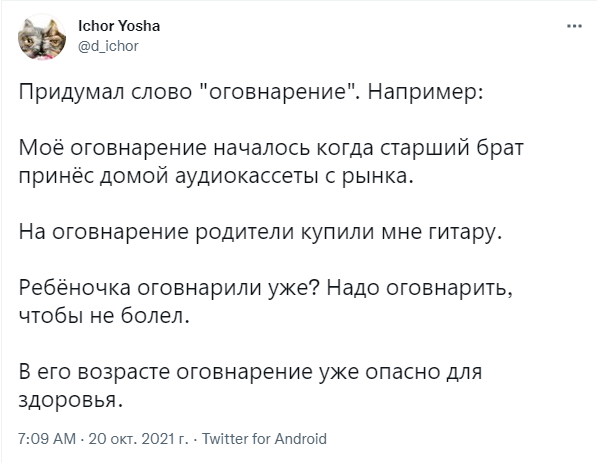Viewport: 597px width, 463px height.
Task: Click the phrase "В его возрасте"
Action: point(94,372)
